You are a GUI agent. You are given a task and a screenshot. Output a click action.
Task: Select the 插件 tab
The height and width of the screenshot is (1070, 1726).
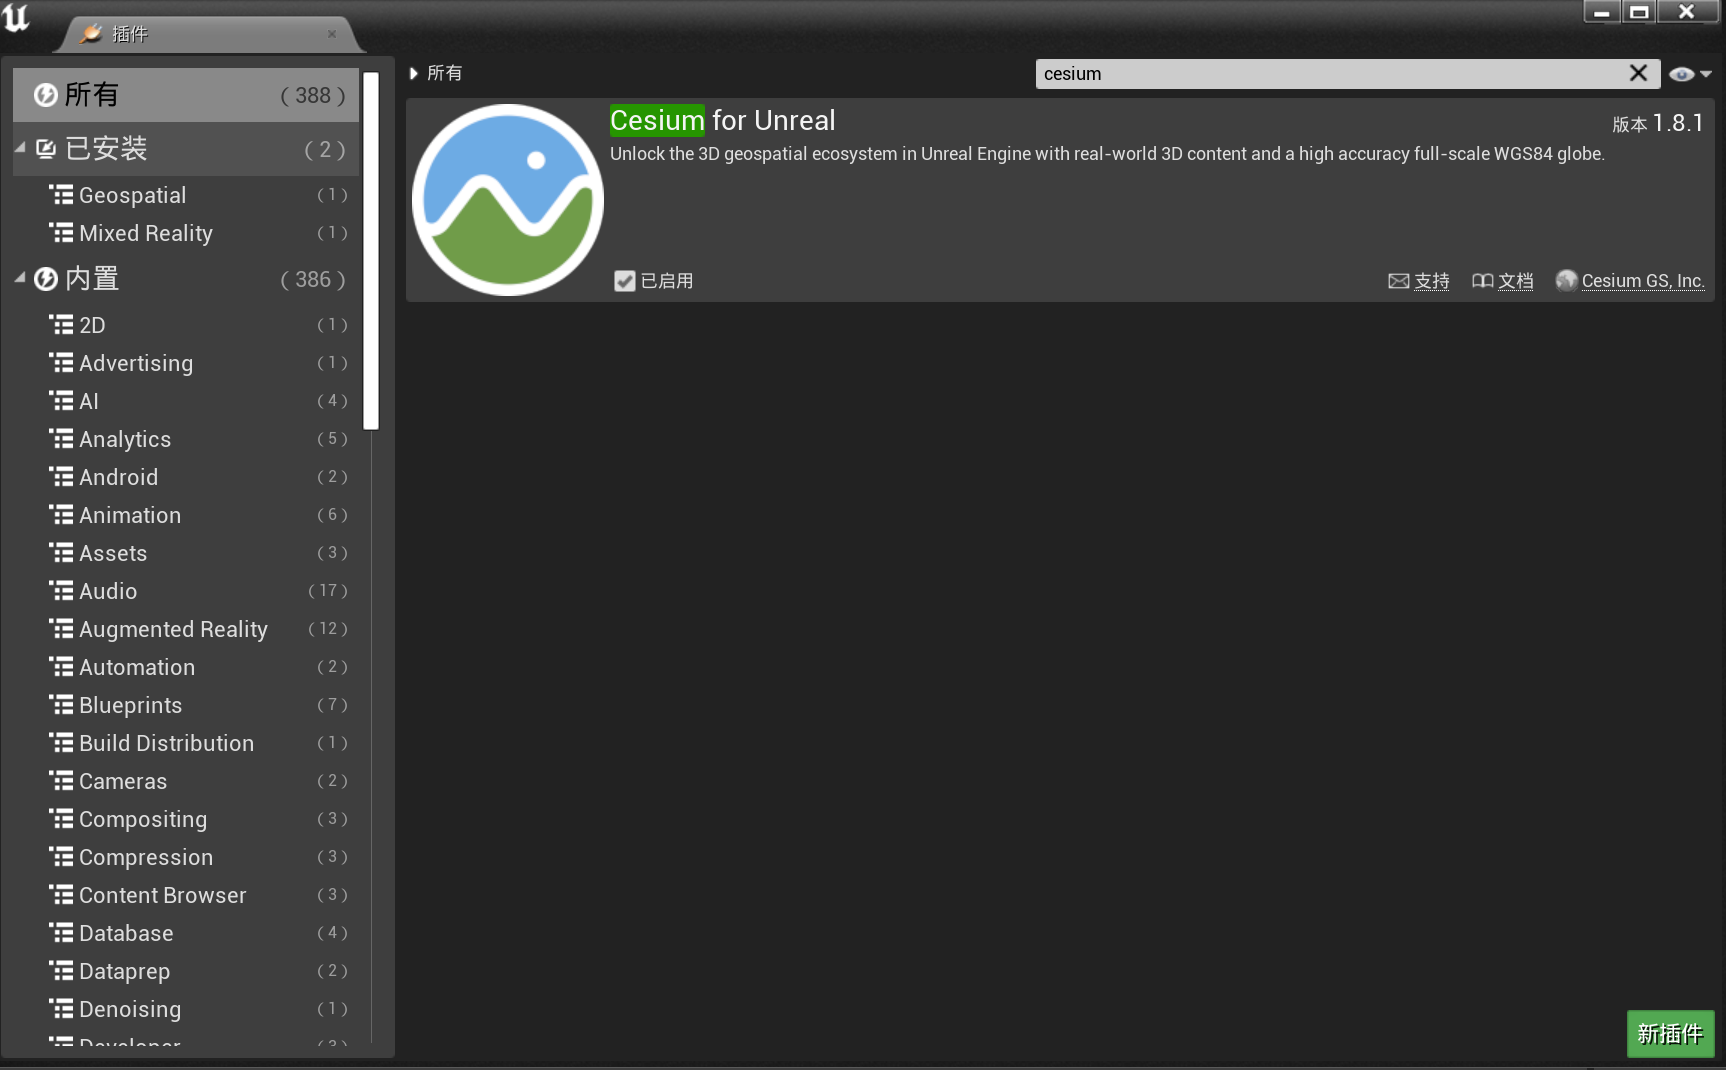tap(210, 34)
